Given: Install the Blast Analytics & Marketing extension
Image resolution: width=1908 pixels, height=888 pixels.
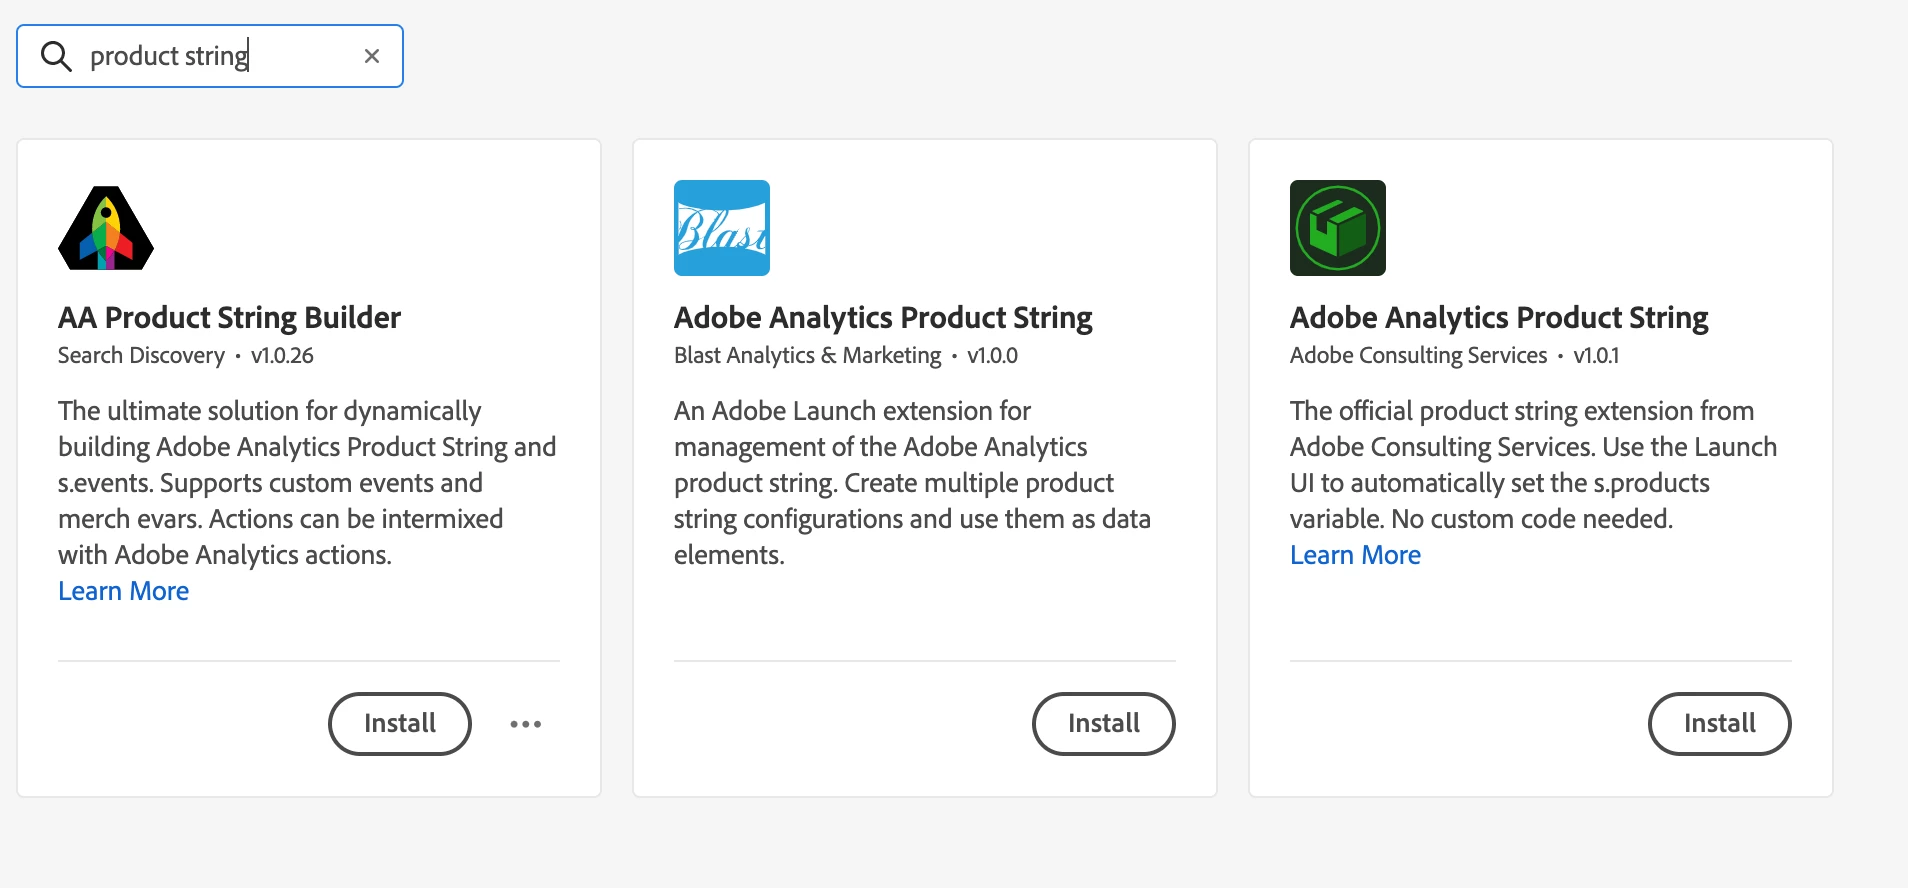Looking at the screenshot, I should coord(1104,724).
